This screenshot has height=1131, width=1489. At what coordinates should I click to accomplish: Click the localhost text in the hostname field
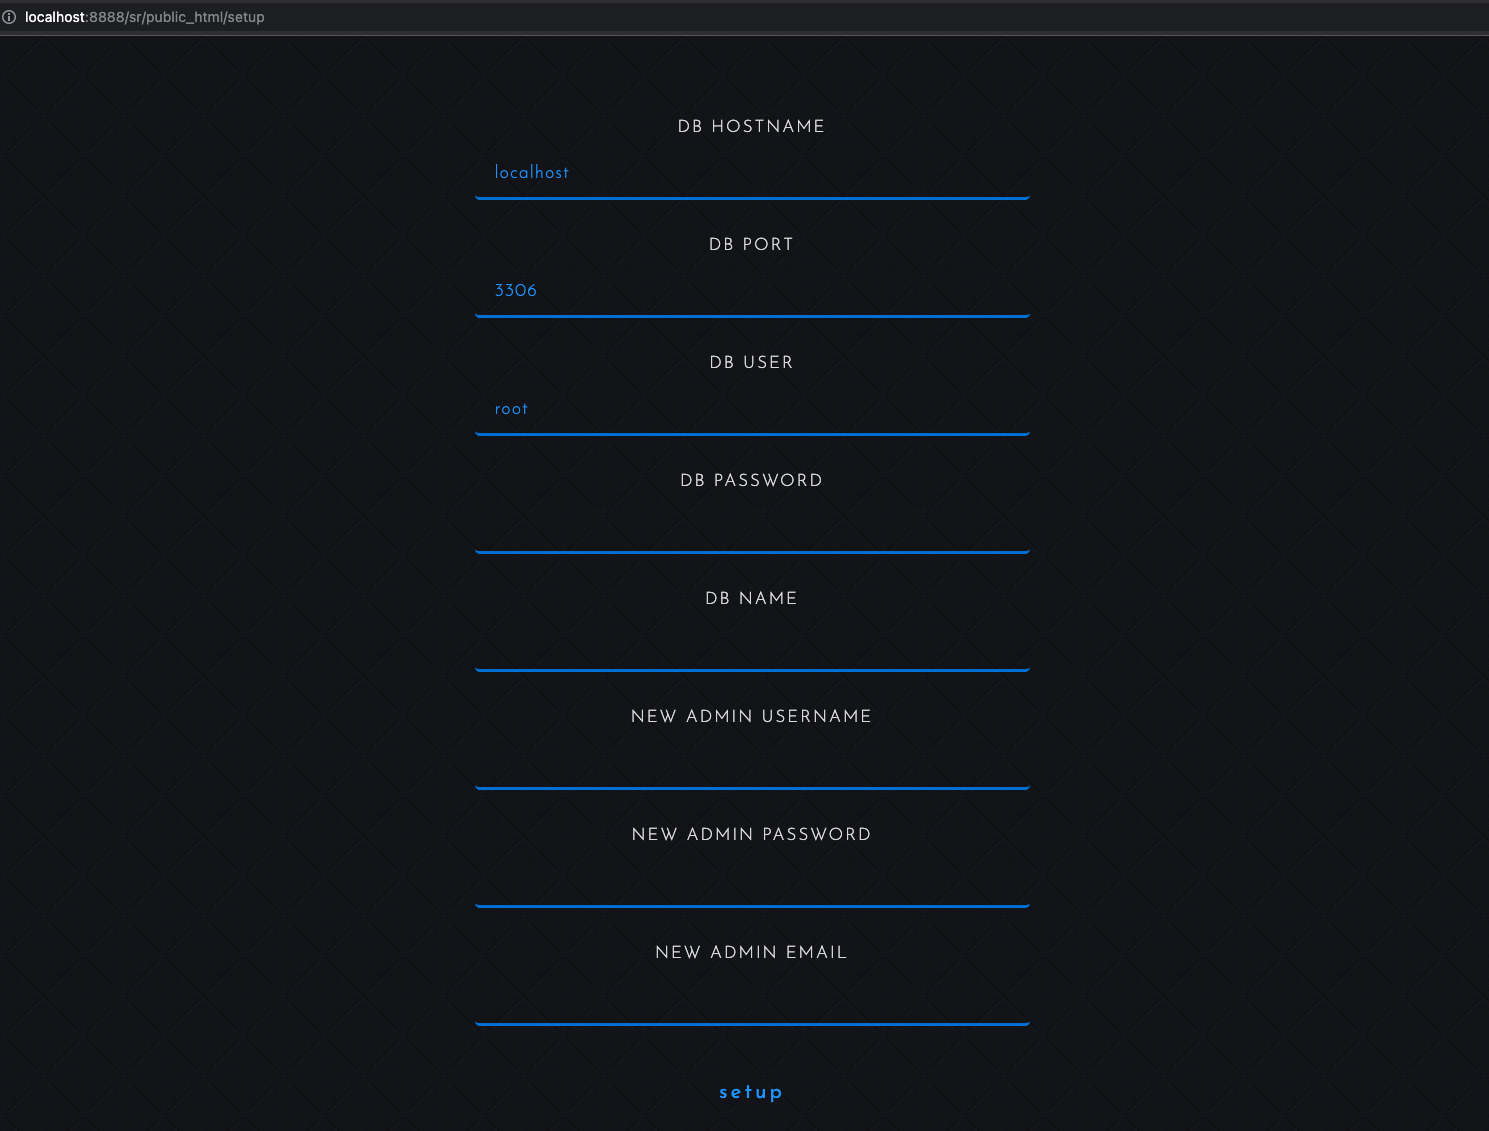(531, 172)
